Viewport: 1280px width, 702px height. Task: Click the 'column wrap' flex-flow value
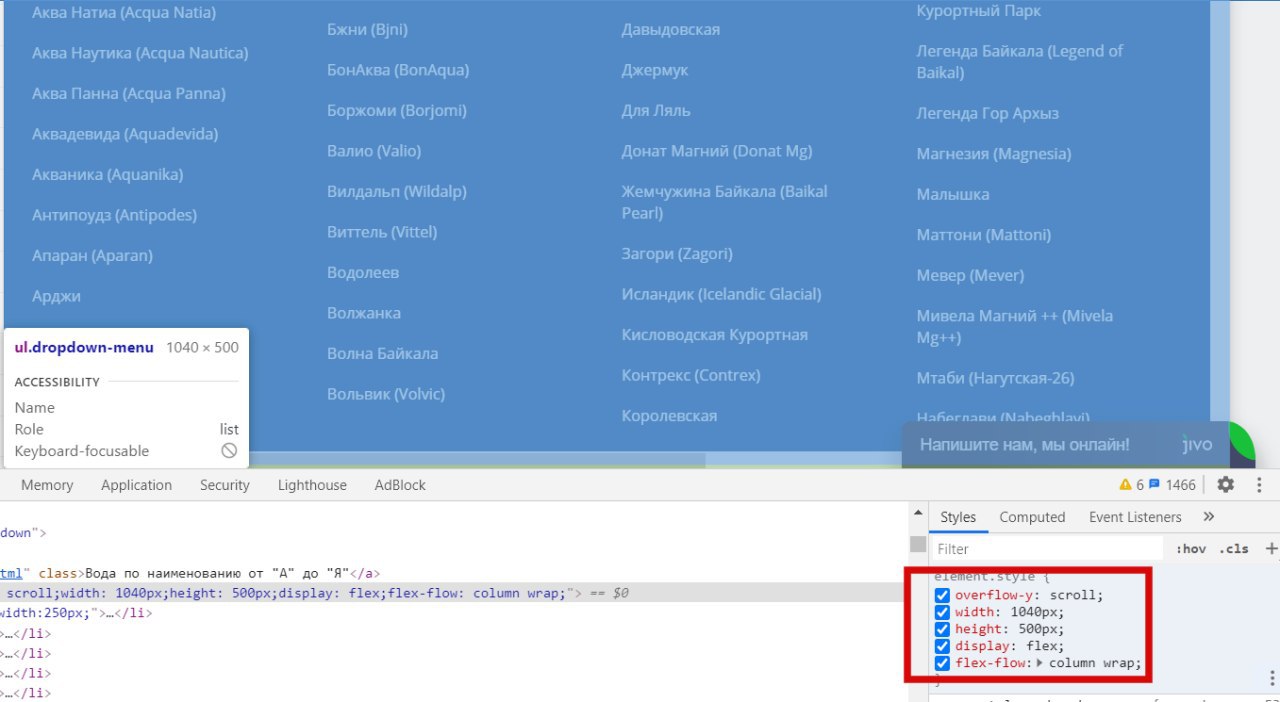pyautogui.click(x=1090, y=663)
